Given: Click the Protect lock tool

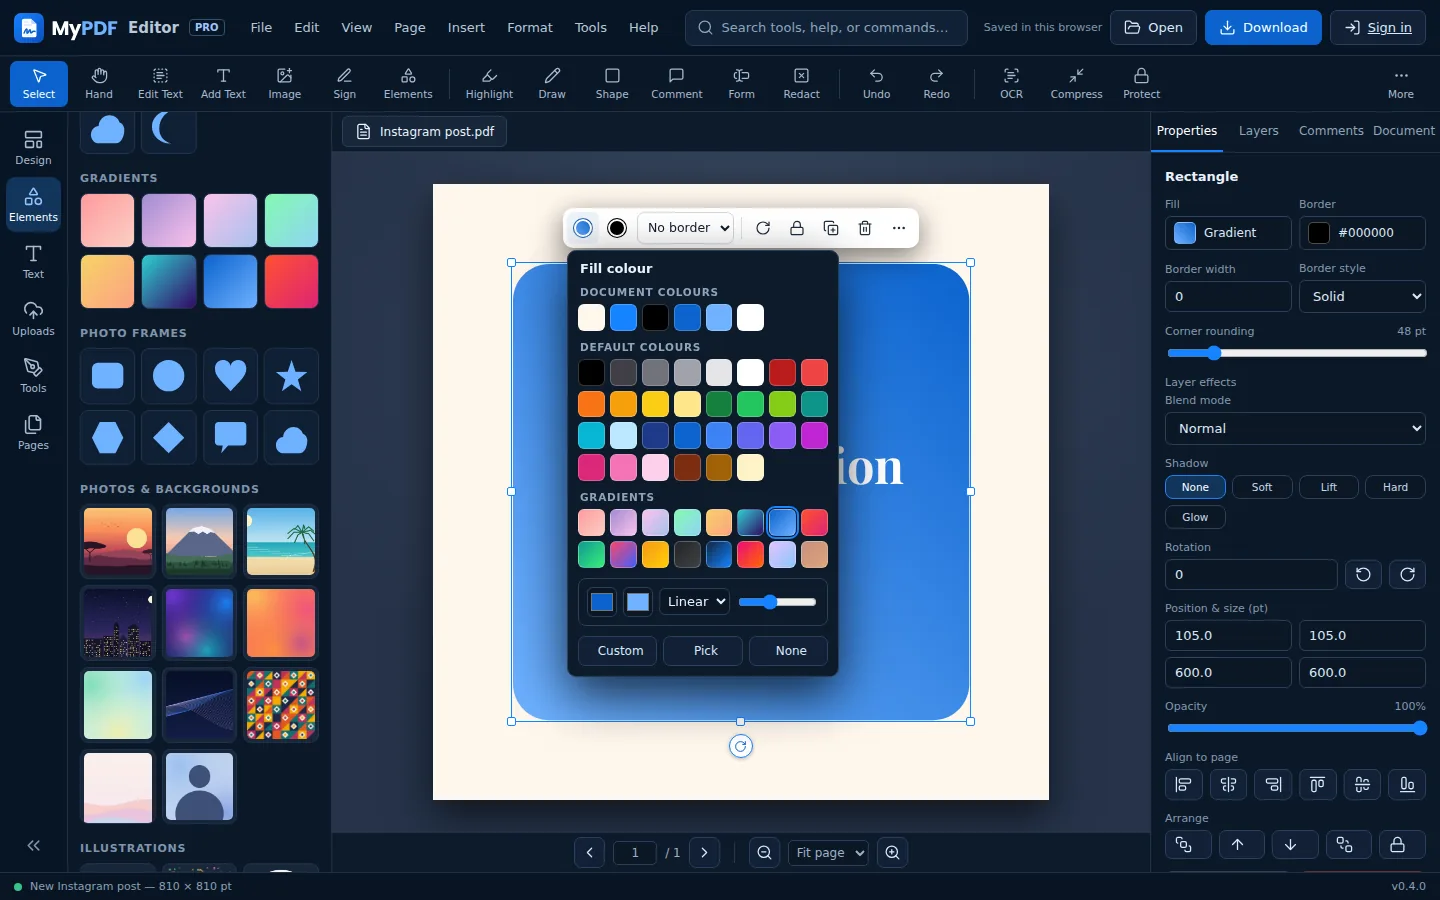Looking at the screenshot, I should point(1141,83).
